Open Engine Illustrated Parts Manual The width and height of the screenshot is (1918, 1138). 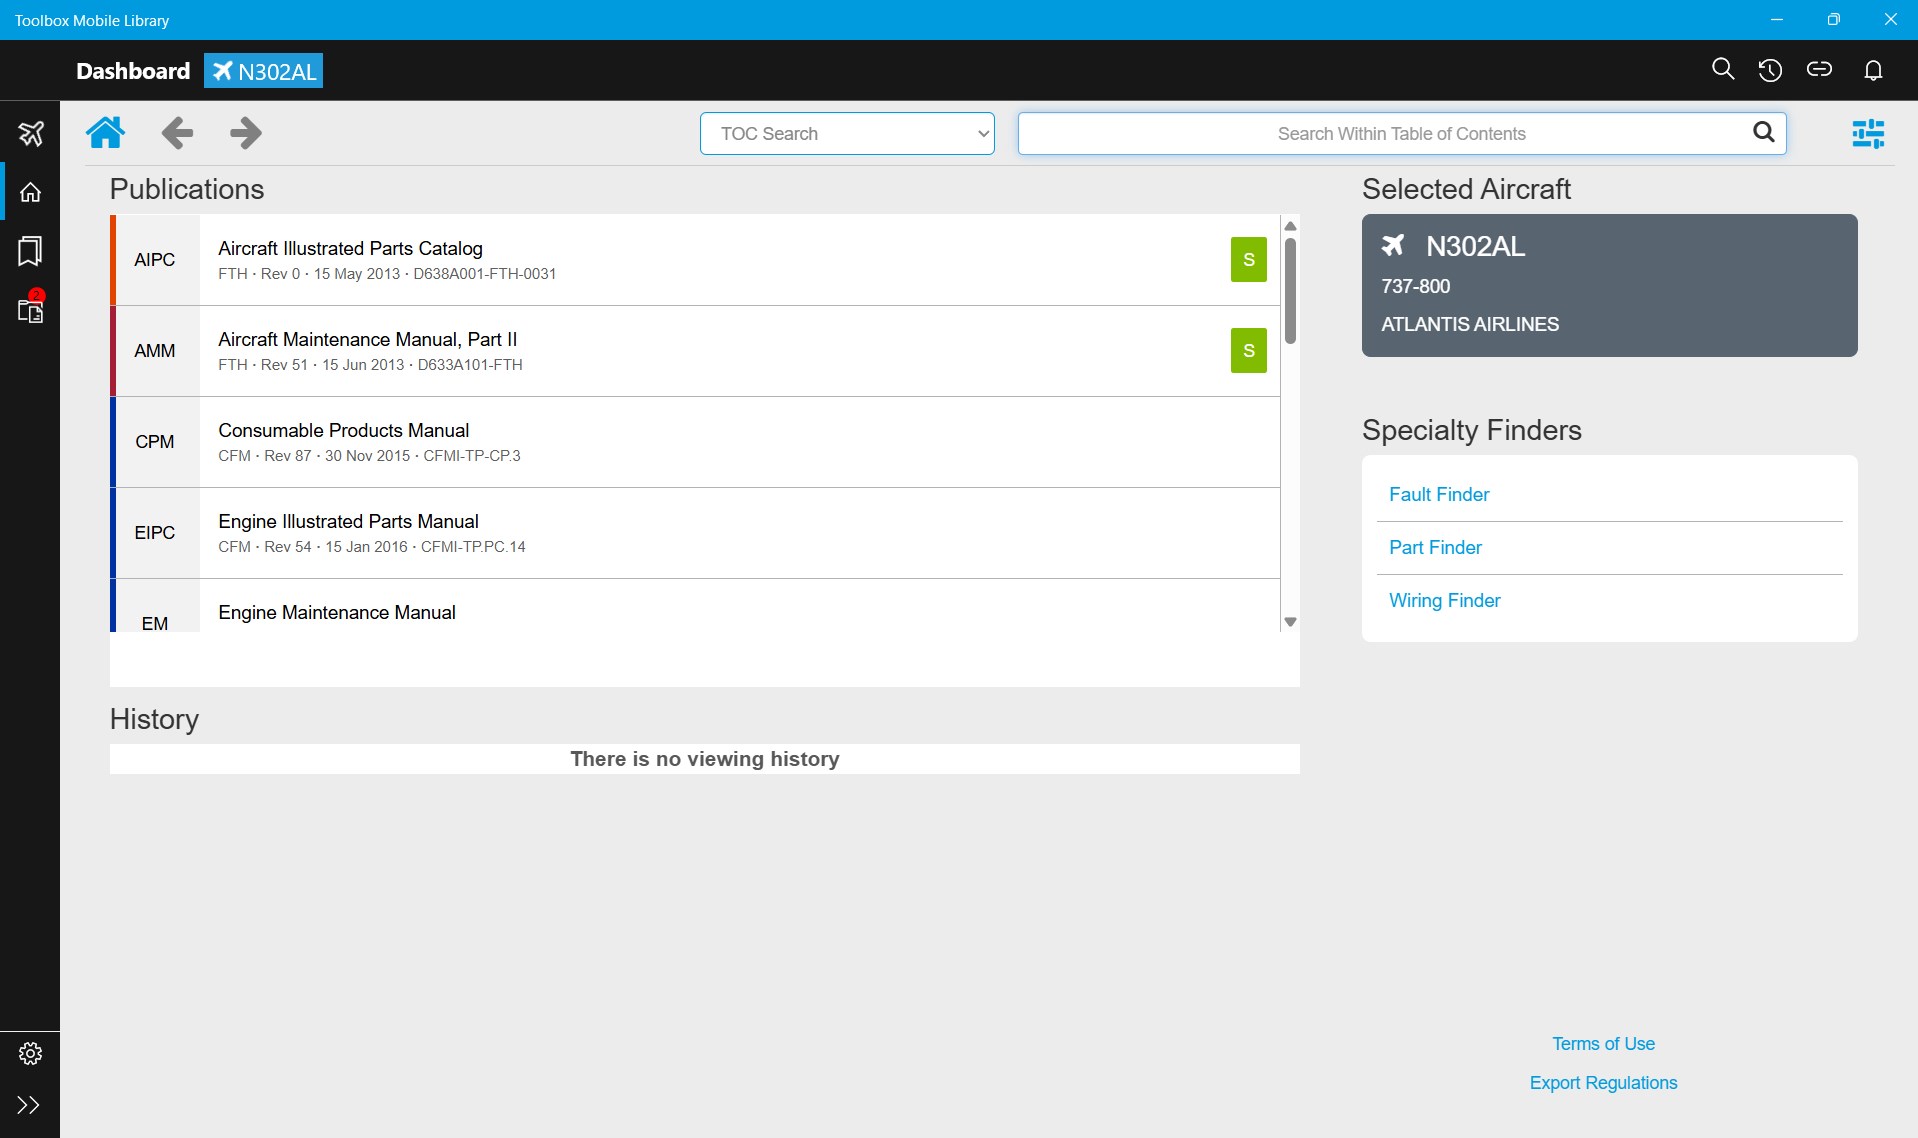[x=695, y=533]
